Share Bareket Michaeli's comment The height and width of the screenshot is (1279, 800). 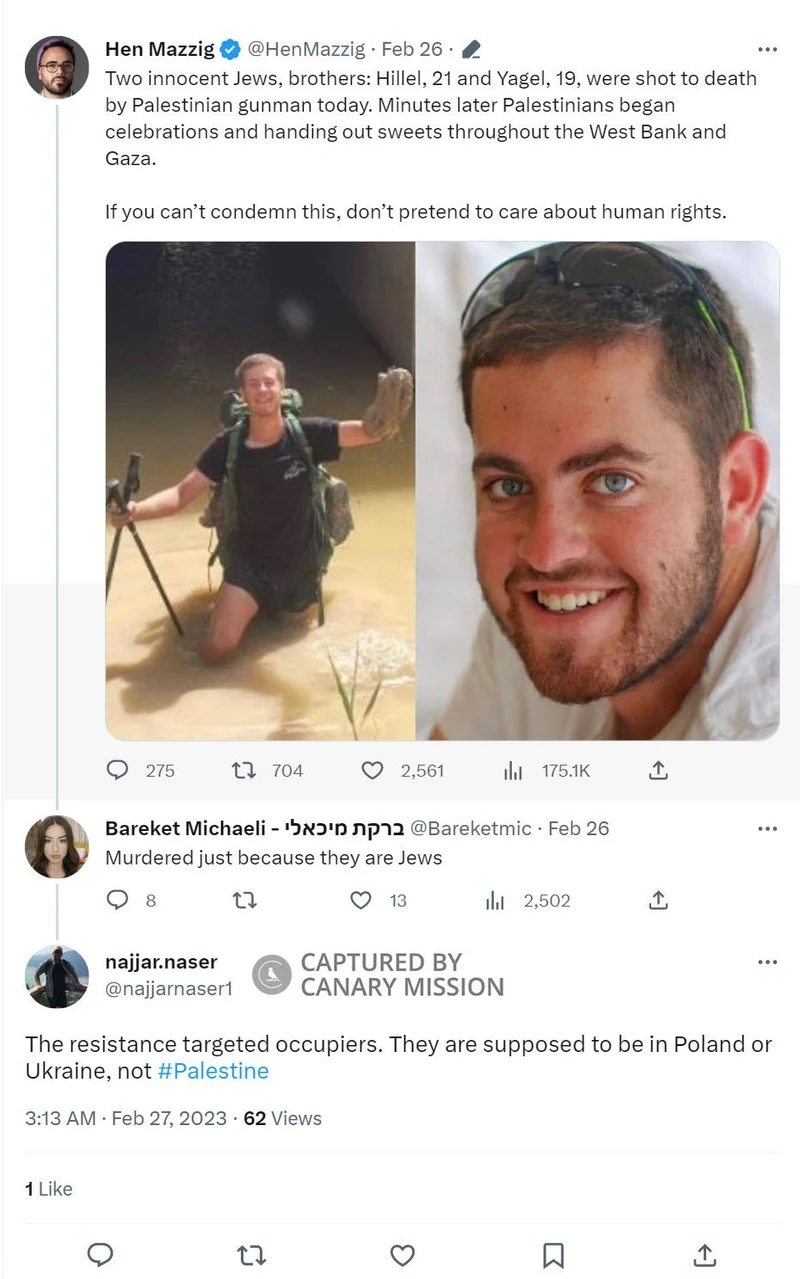coord(658,900)
